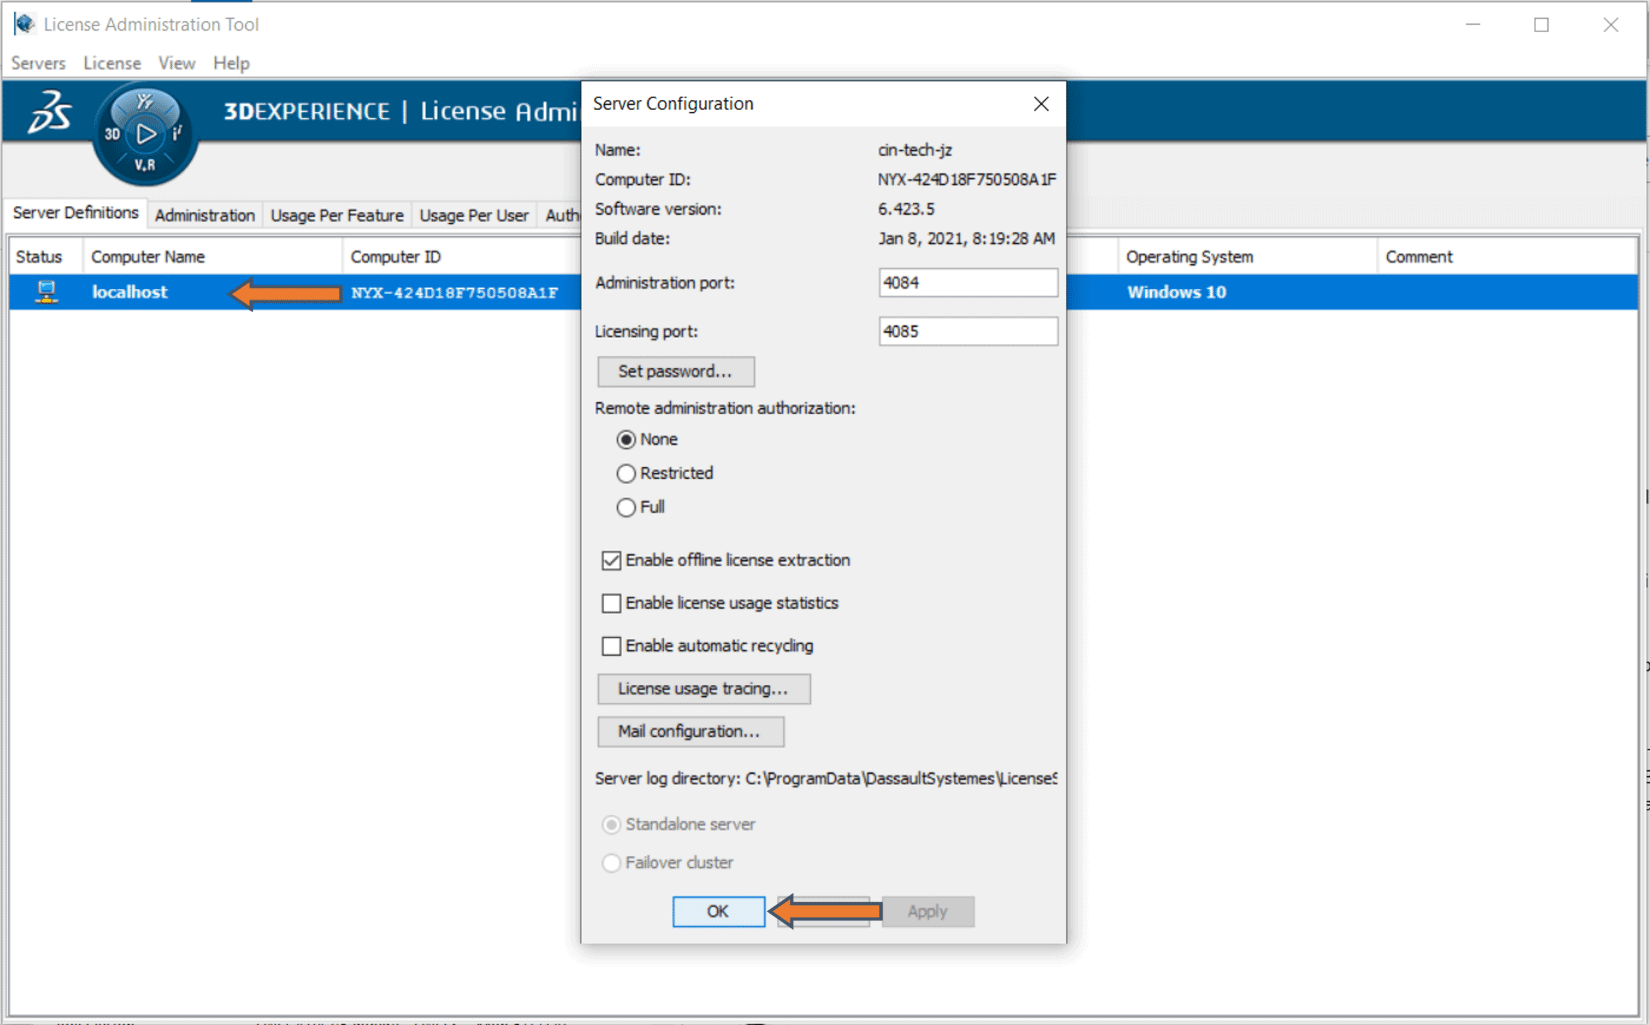Sort by Operating System column header
This screenshot has width=1650, height=1025.
pyautogui.click(x=1246, y=257)
